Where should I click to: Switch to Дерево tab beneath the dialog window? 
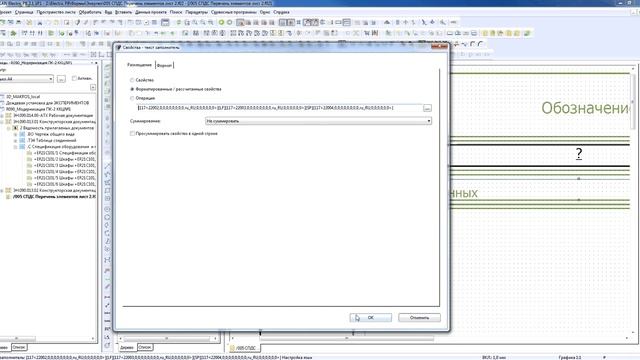pos(127,347)
